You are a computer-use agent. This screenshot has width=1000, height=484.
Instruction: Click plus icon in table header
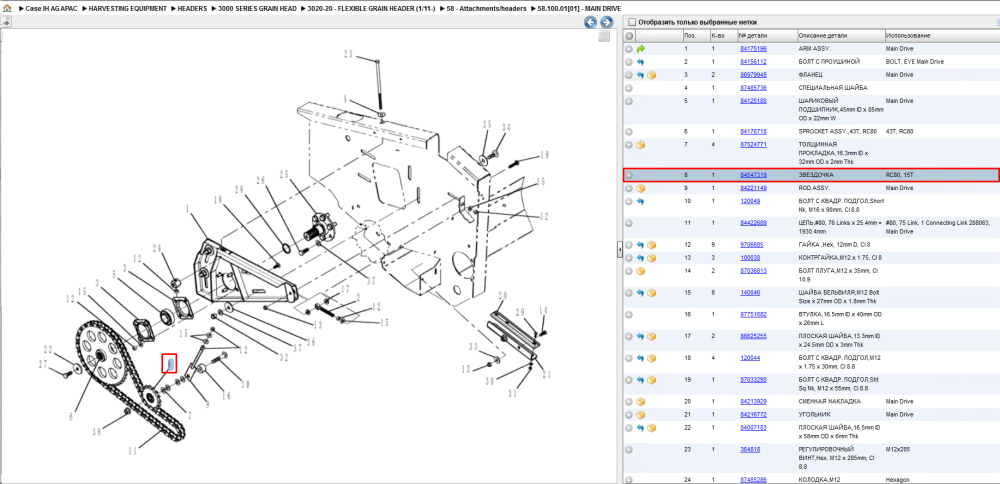coord(629,36)
